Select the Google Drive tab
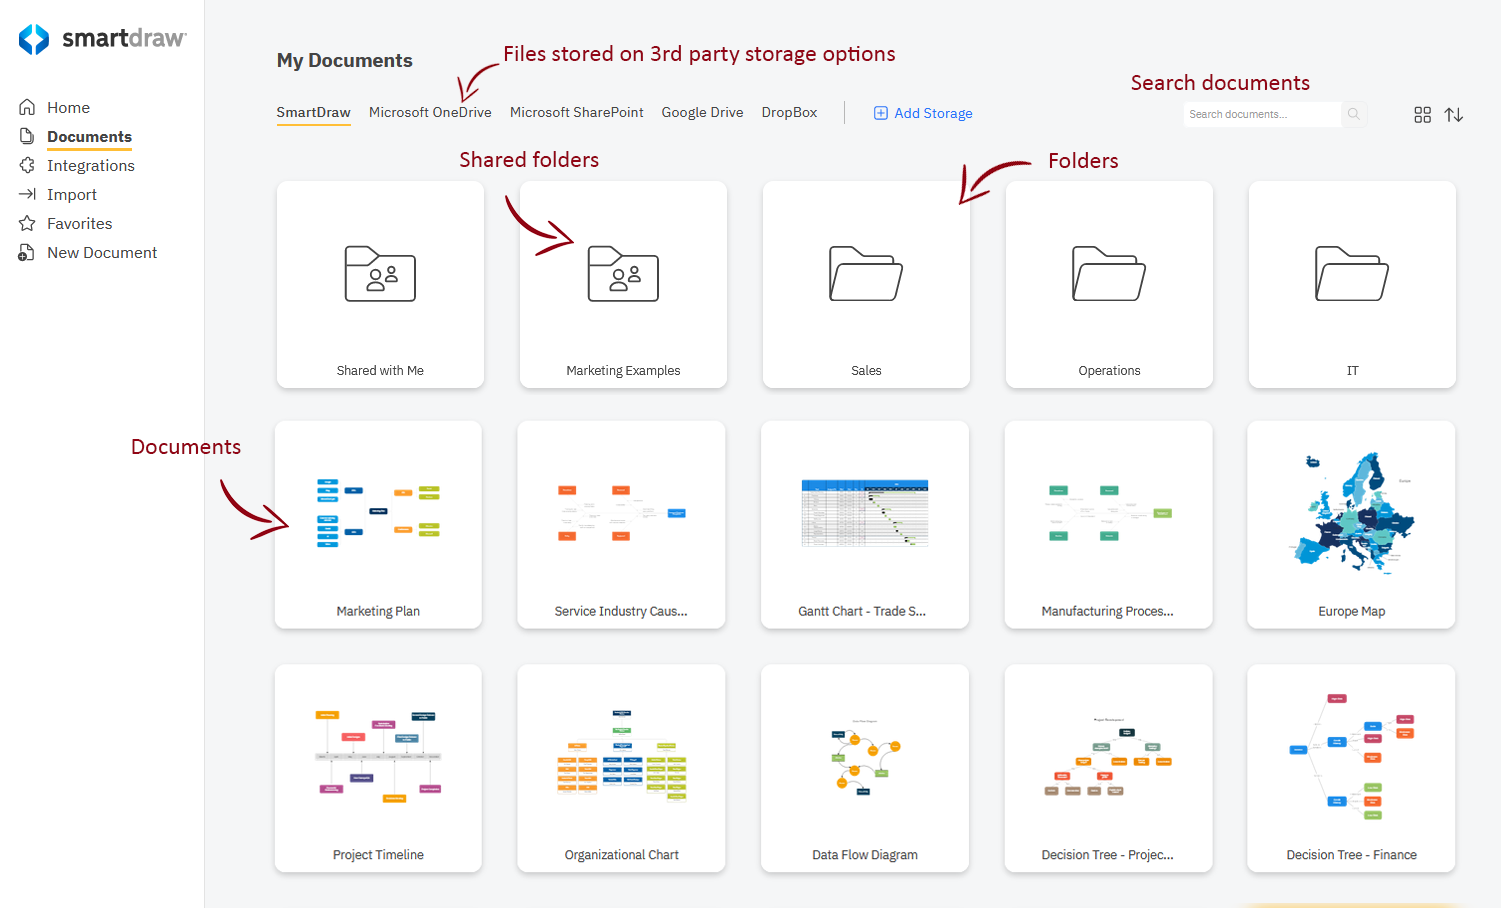The height and width of the screenshot is (908, 1501). (702, 112)
